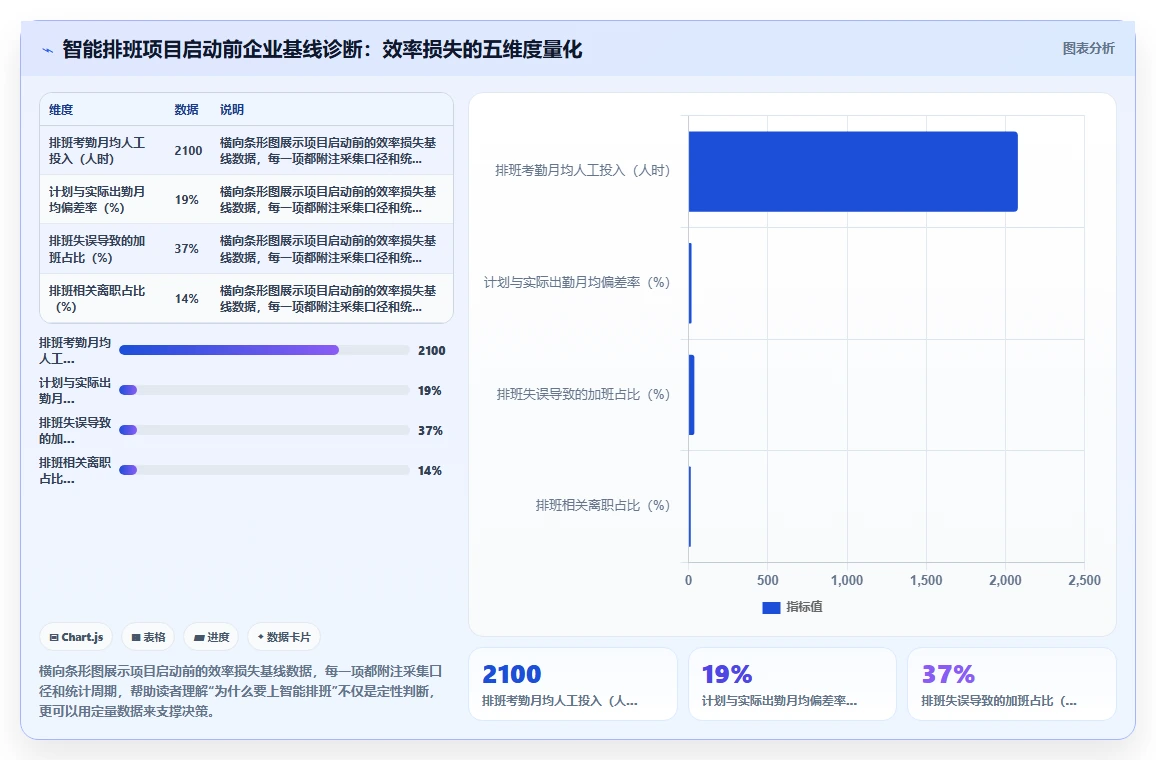Viewport: 1156px width, 760px height.
Task: Select the 表格 tag chip
Action: (148, 637)
